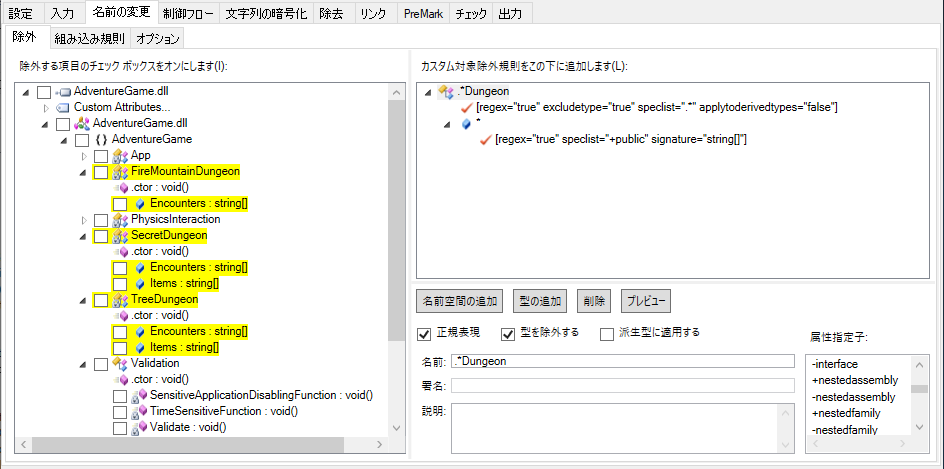Click the FireMountainDungeon .ctor method icon
This screenshot has height=469, width=944.
point(121,188)
